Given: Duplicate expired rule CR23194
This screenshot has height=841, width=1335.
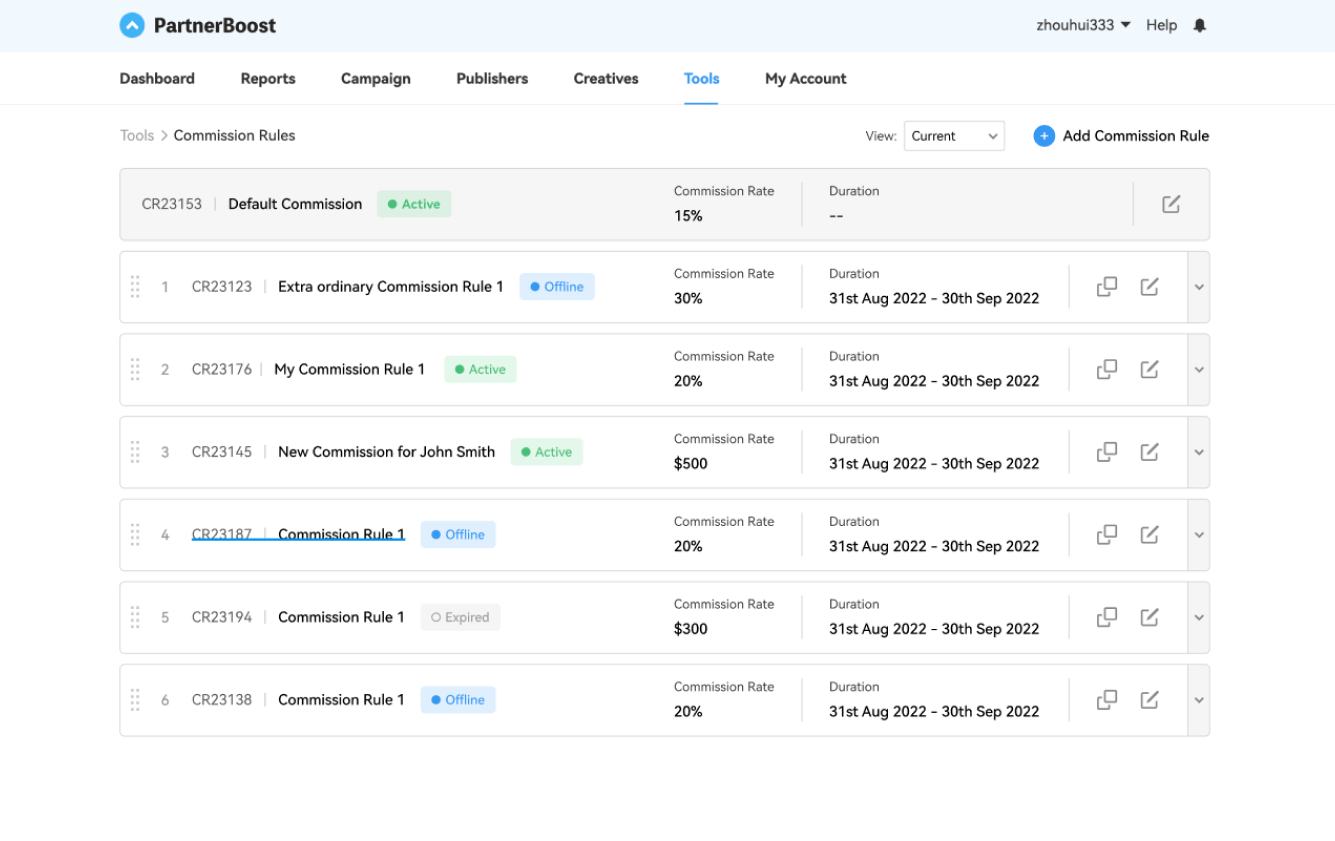Looking at the screenshot, I should click(1106, 617).
